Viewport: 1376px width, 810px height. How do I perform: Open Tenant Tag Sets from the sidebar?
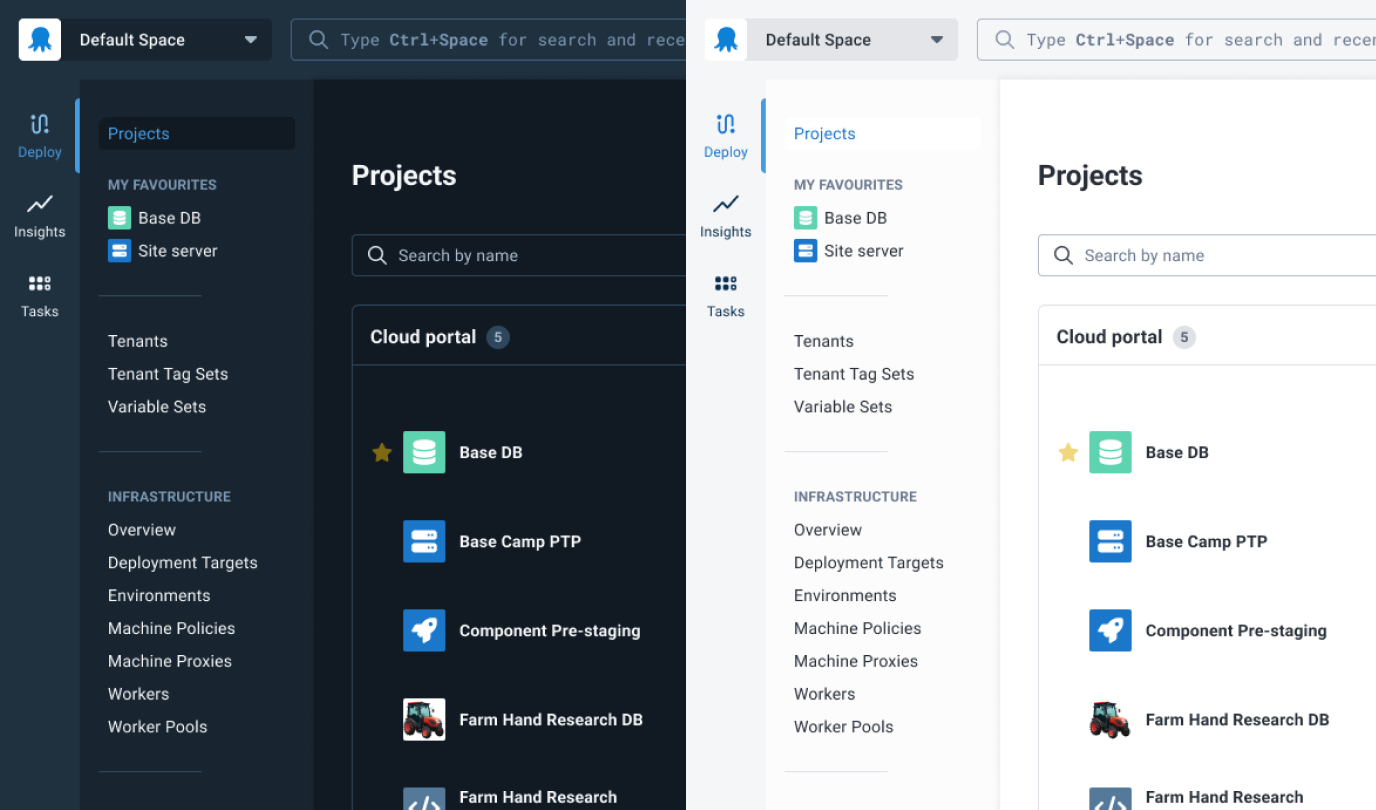[167, 373]
